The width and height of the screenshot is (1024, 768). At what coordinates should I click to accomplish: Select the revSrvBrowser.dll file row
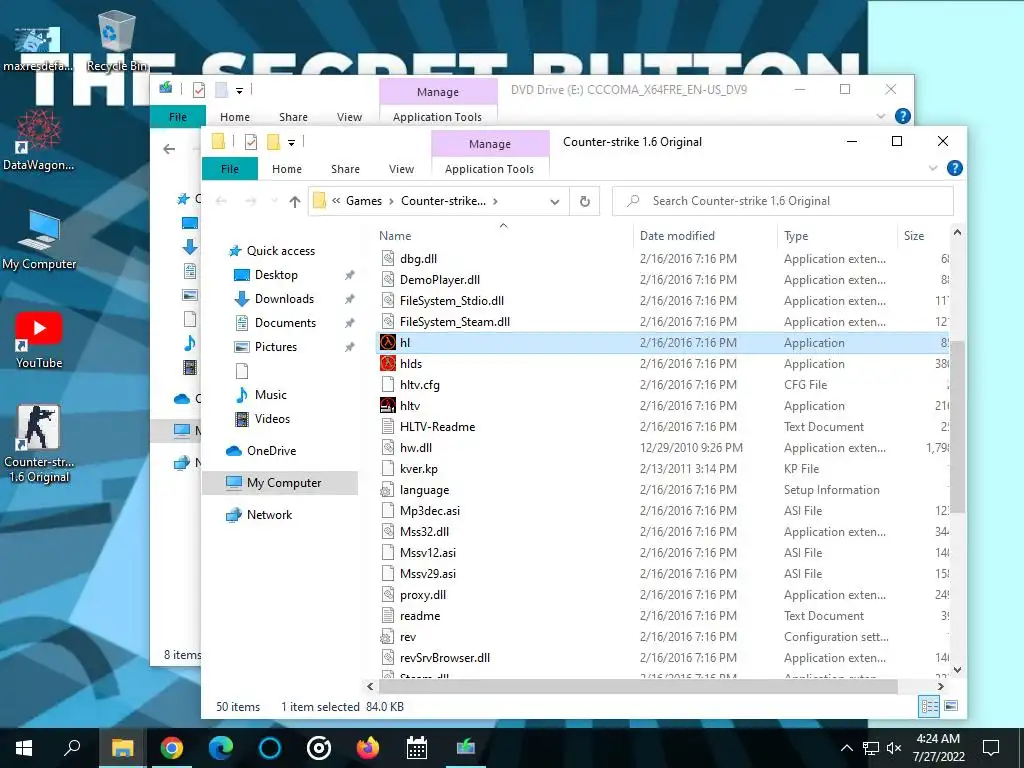[663, 657]
